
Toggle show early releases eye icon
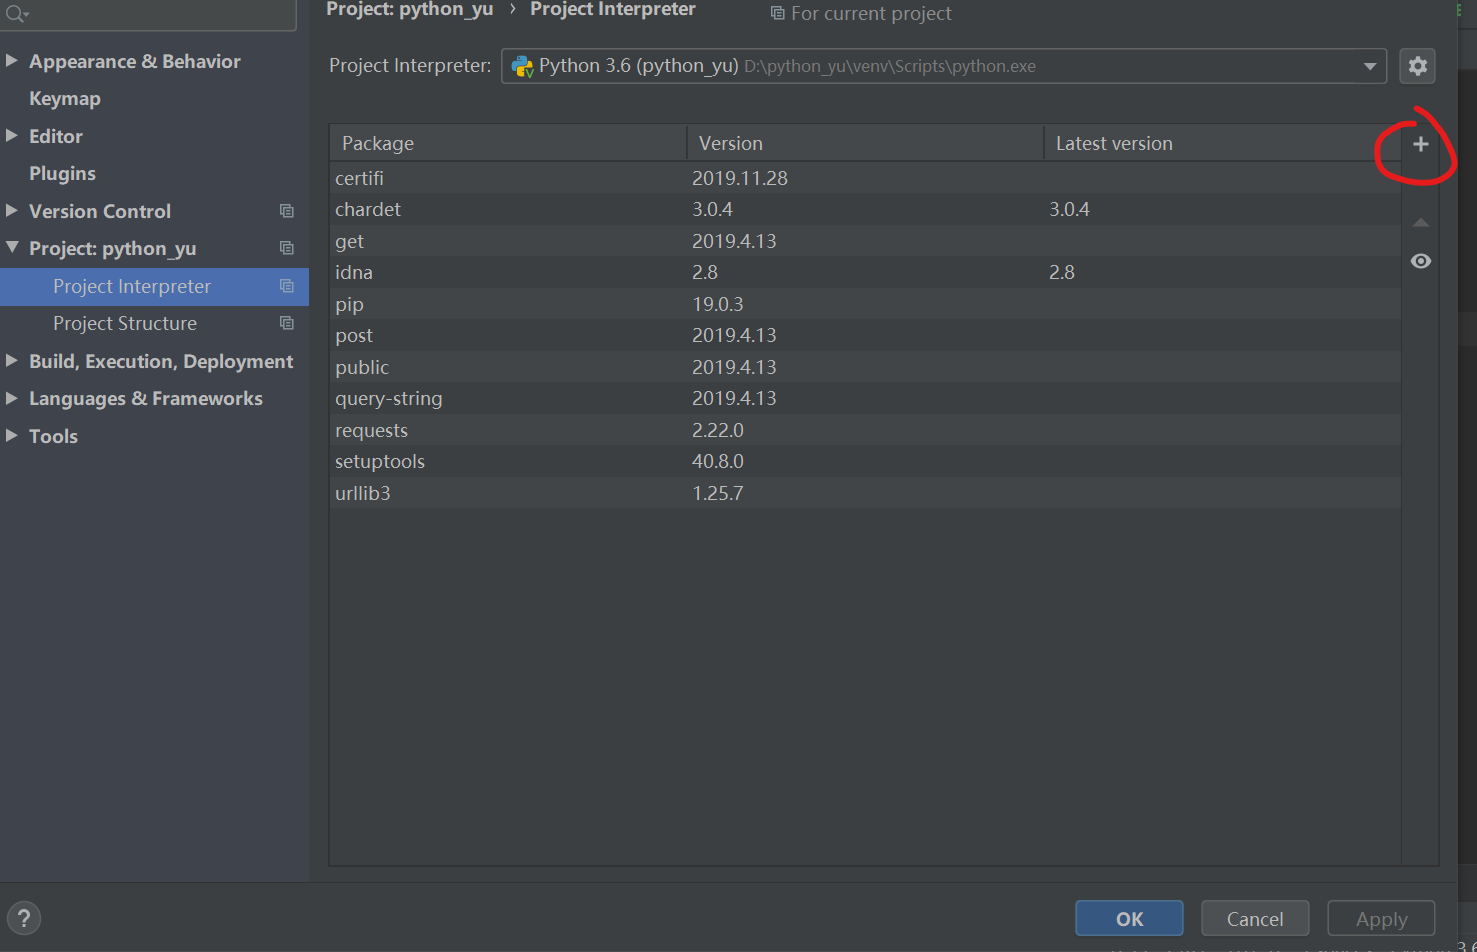coord(1420,261)
